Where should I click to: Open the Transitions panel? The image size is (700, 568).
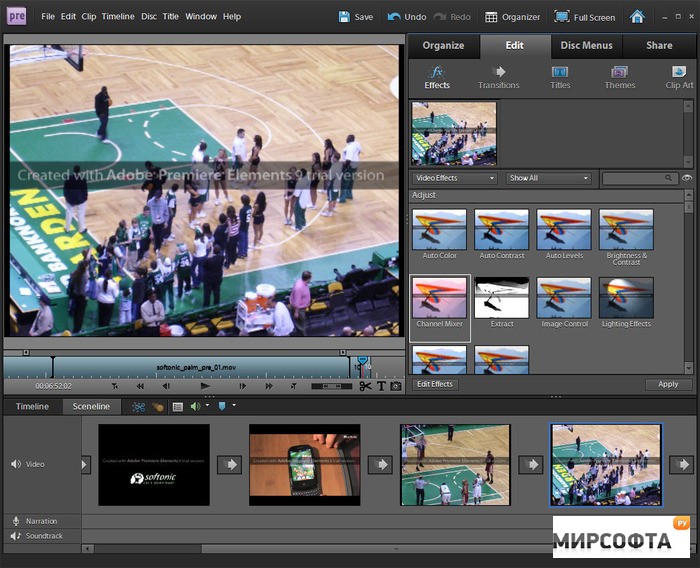coord(499,77)
